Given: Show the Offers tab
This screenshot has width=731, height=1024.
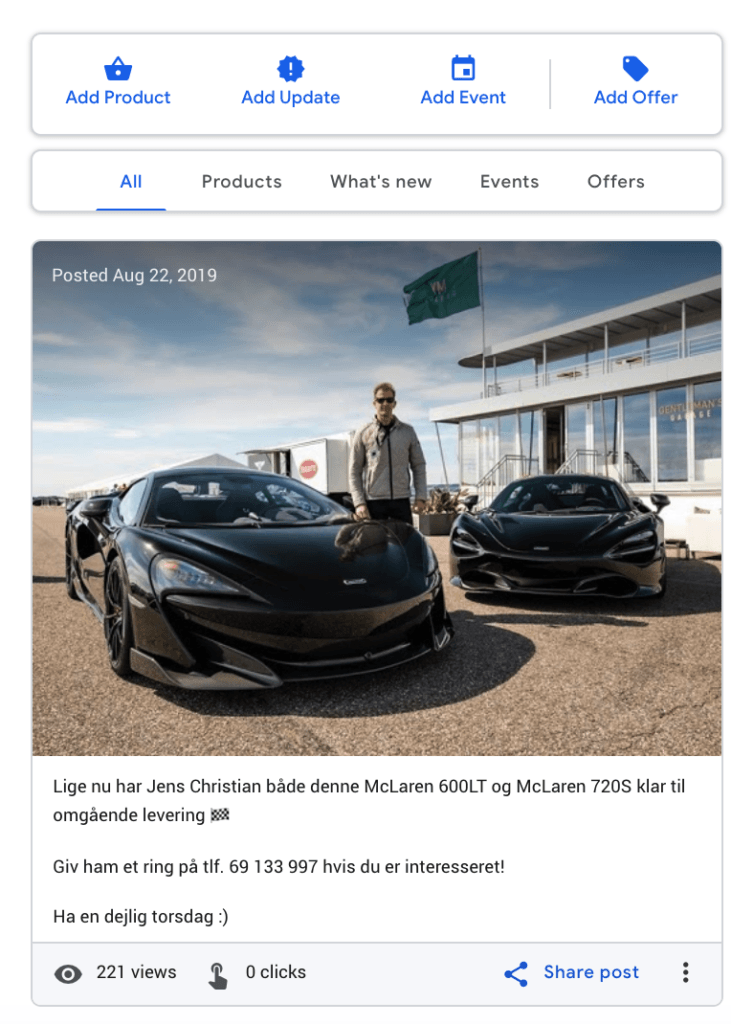Looking at the screenshot, I should click(x=616, y=182).
